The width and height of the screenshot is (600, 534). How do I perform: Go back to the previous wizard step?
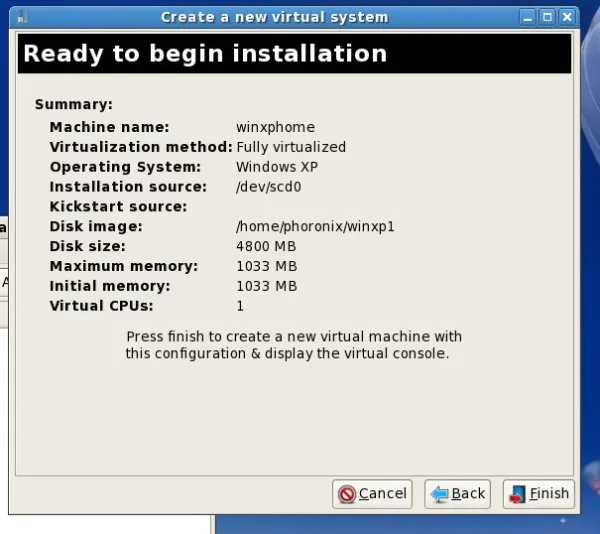457,493
